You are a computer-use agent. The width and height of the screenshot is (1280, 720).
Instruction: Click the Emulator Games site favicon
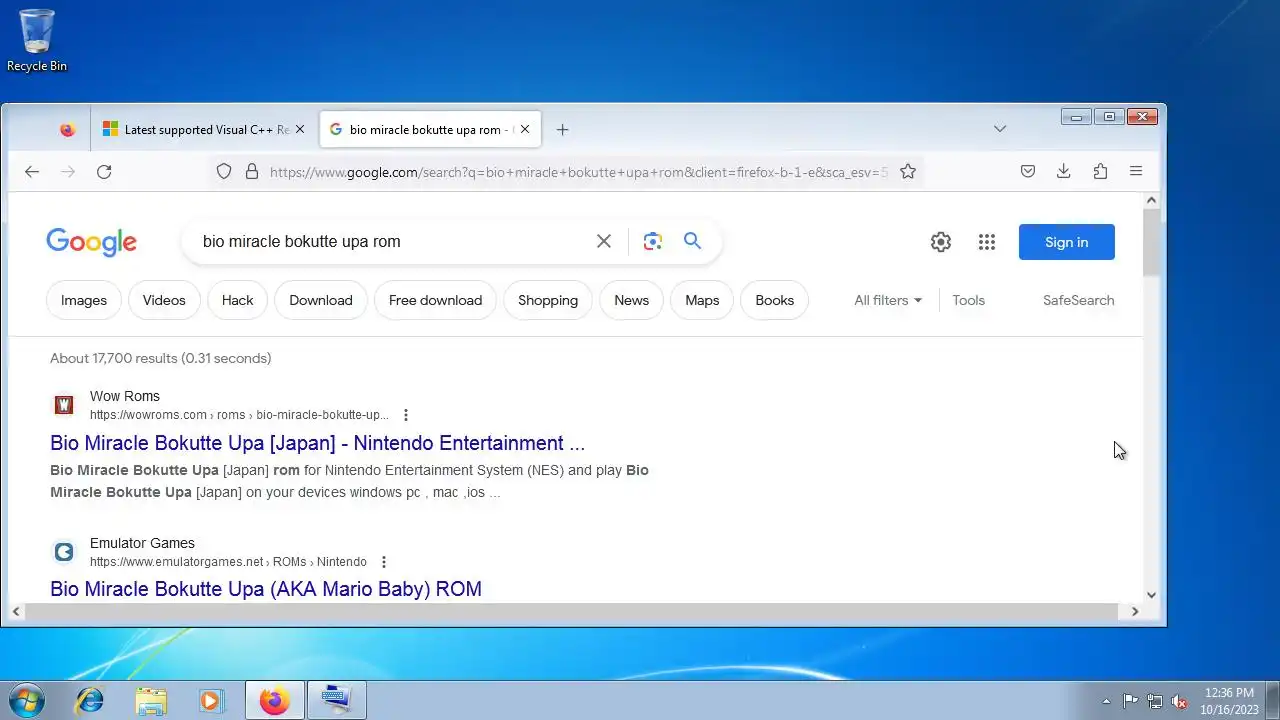tap(64, 552)
